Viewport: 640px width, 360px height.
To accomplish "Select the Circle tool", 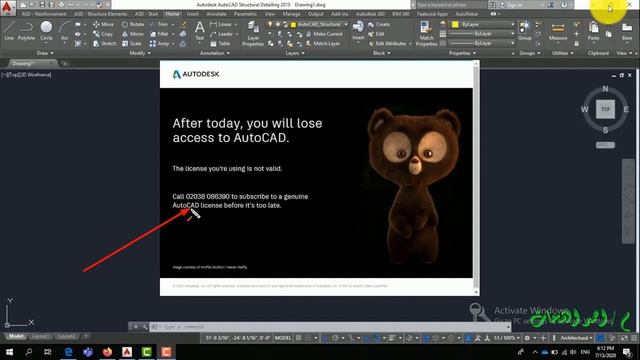I will [x=46, y=31].
